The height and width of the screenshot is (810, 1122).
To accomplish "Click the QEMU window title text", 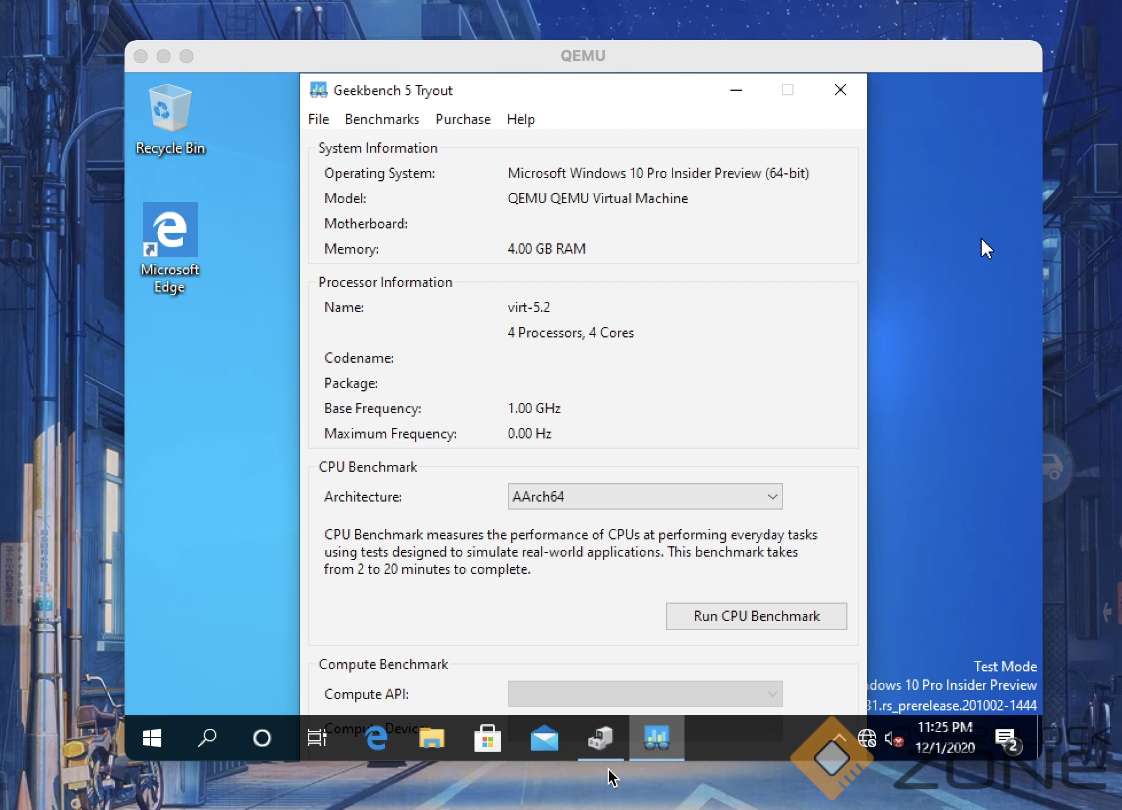I will click(x=583, y=56).
